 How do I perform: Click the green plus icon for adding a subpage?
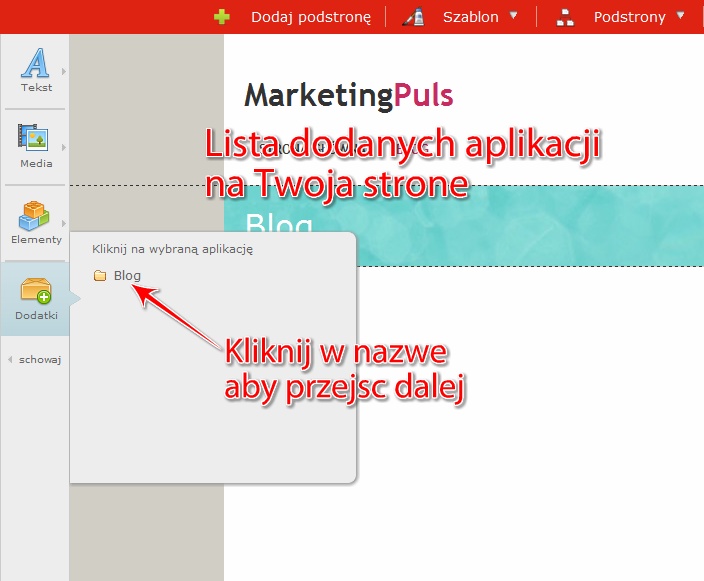click(222, 16)
